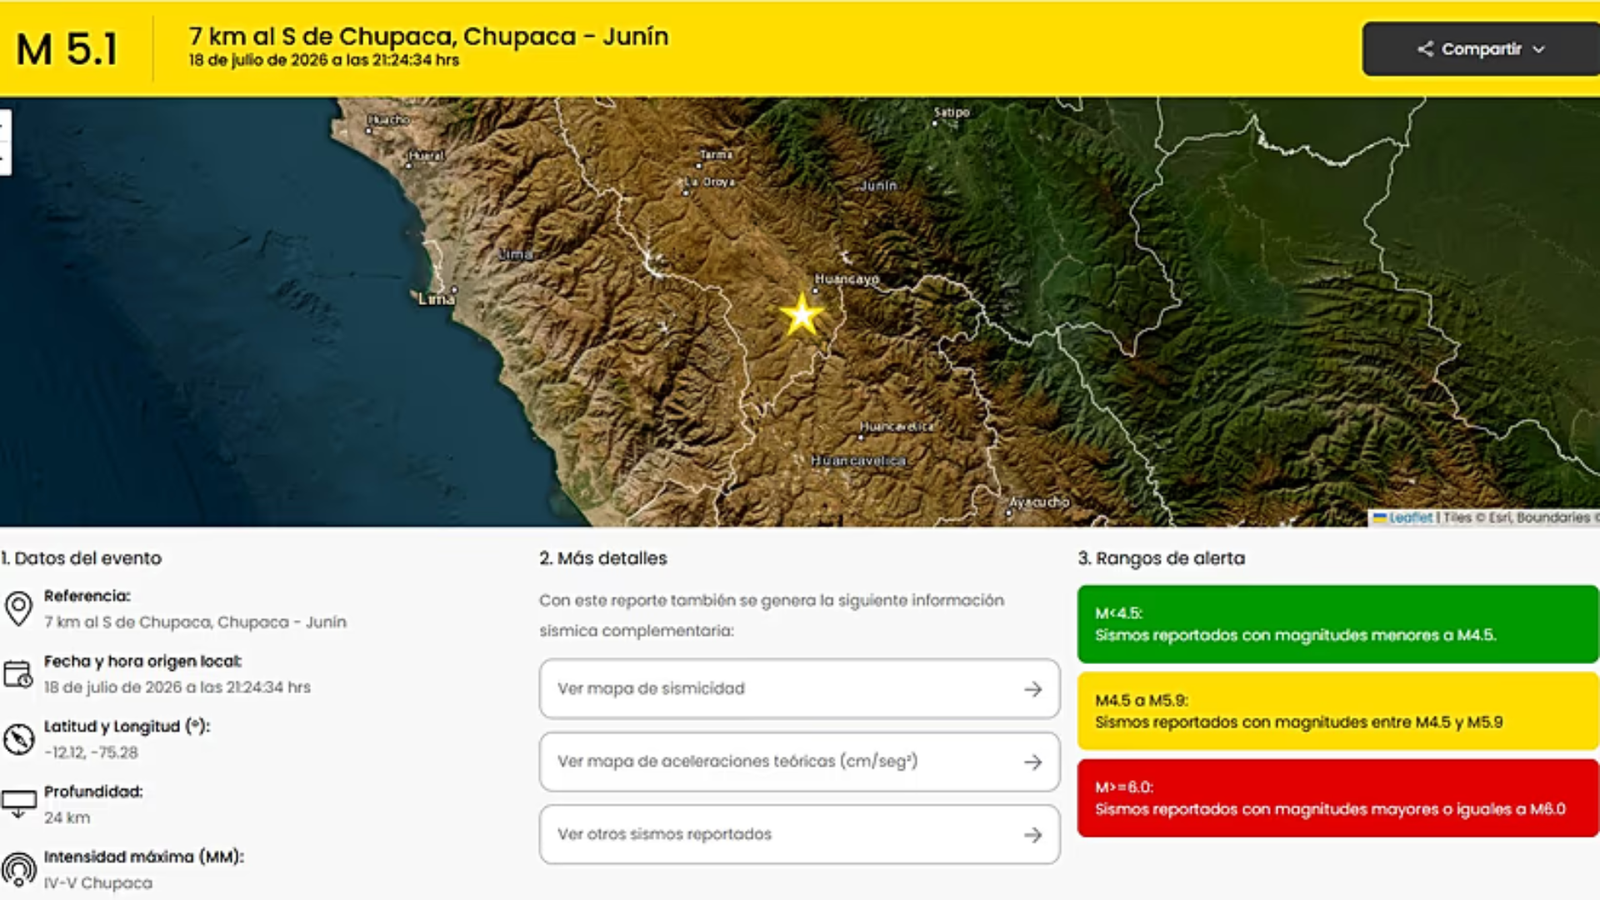This screenshot has width=1600, height=900.
Task: Click the compass icon beside Latitud y Longitud
Action: (x=18, y=739)
